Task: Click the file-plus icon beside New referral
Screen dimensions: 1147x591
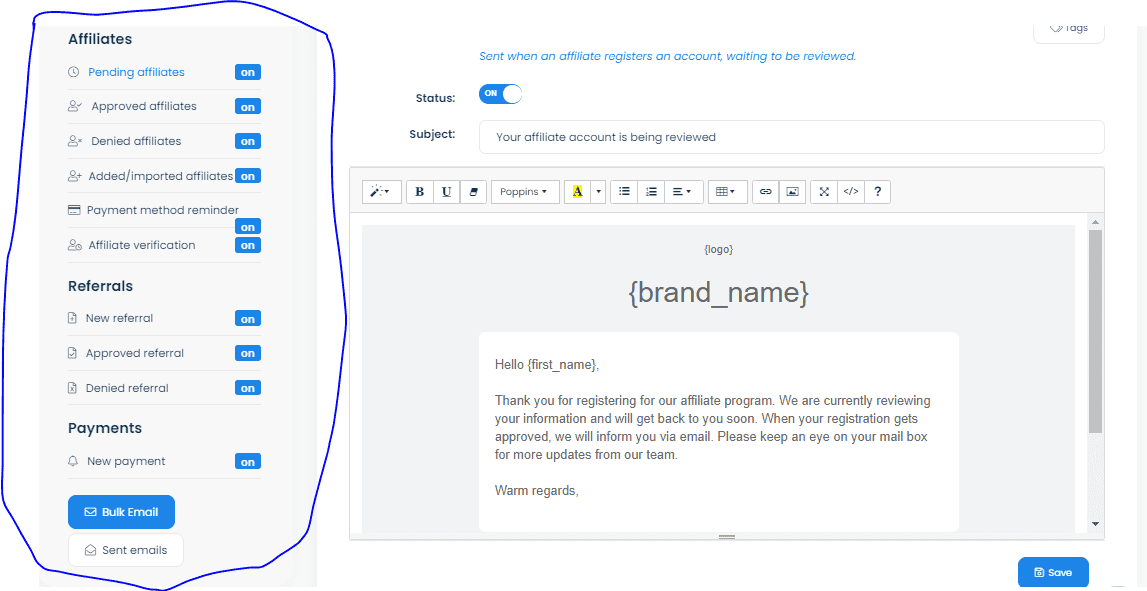Action: coord(72,318)
